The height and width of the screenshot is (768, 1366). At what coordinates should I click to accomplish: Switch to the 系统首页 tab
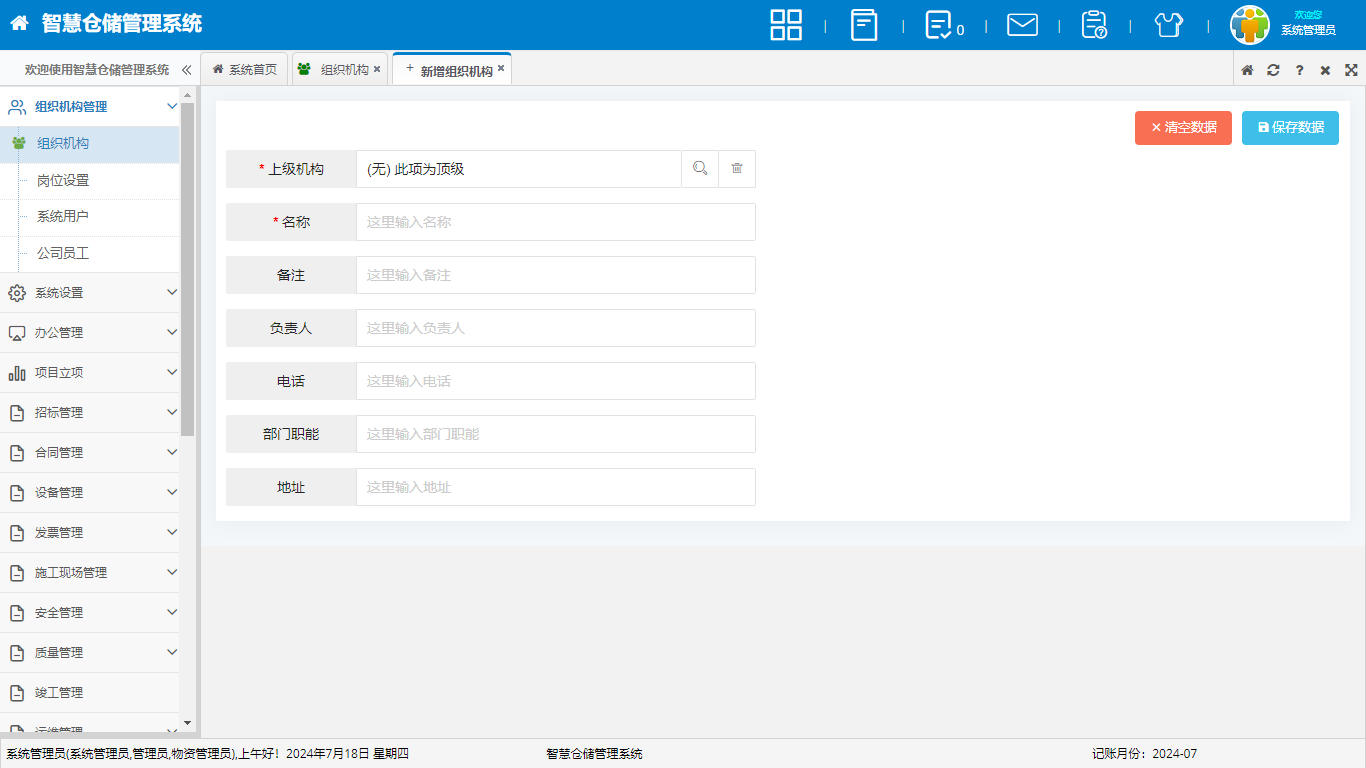(x=245, y=70)
